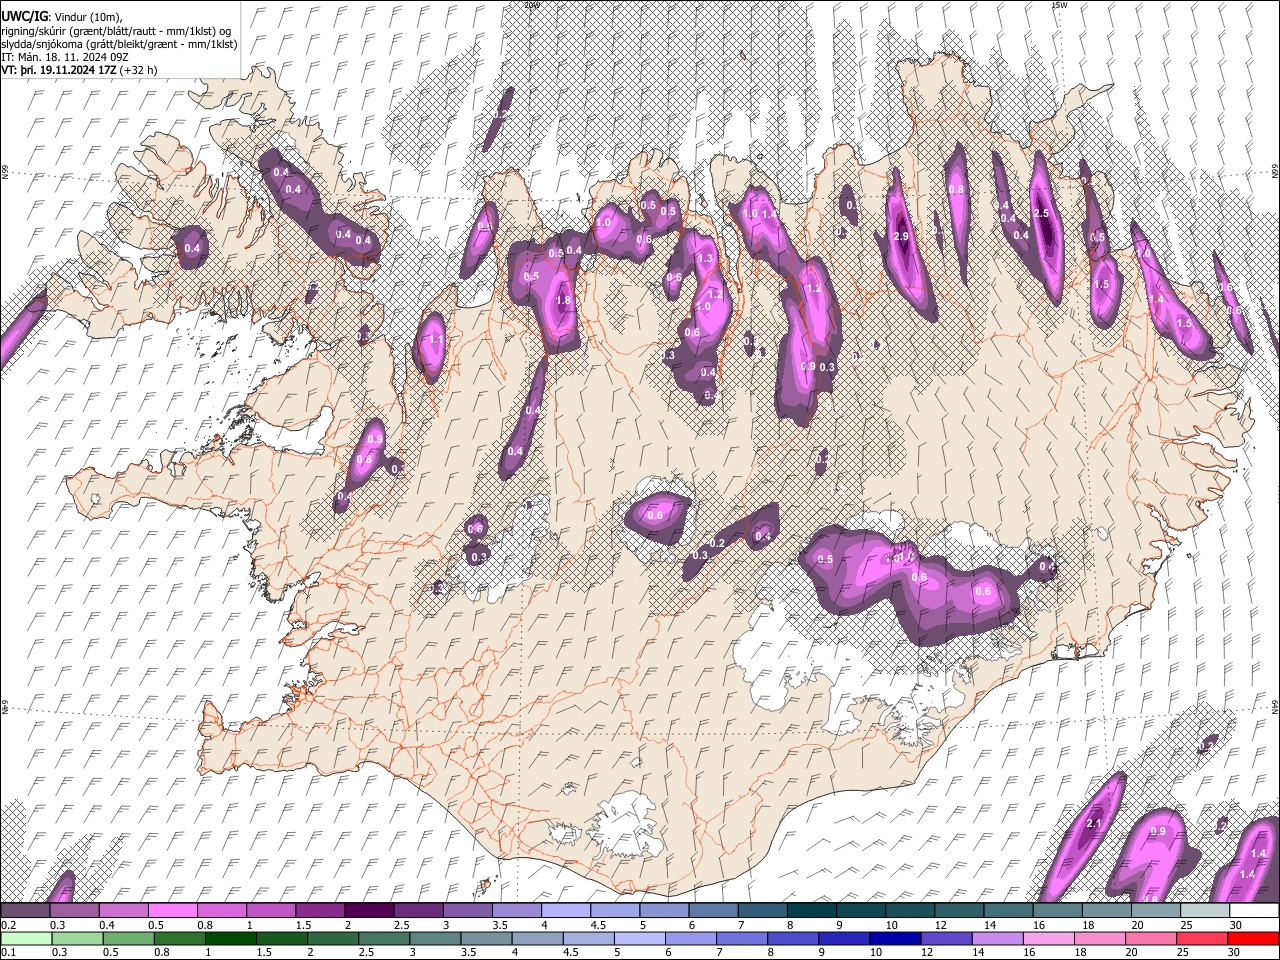
Task: Click the 2.9 precipitation value on the map
Action: pyautogui.click(x=900, y=236)
